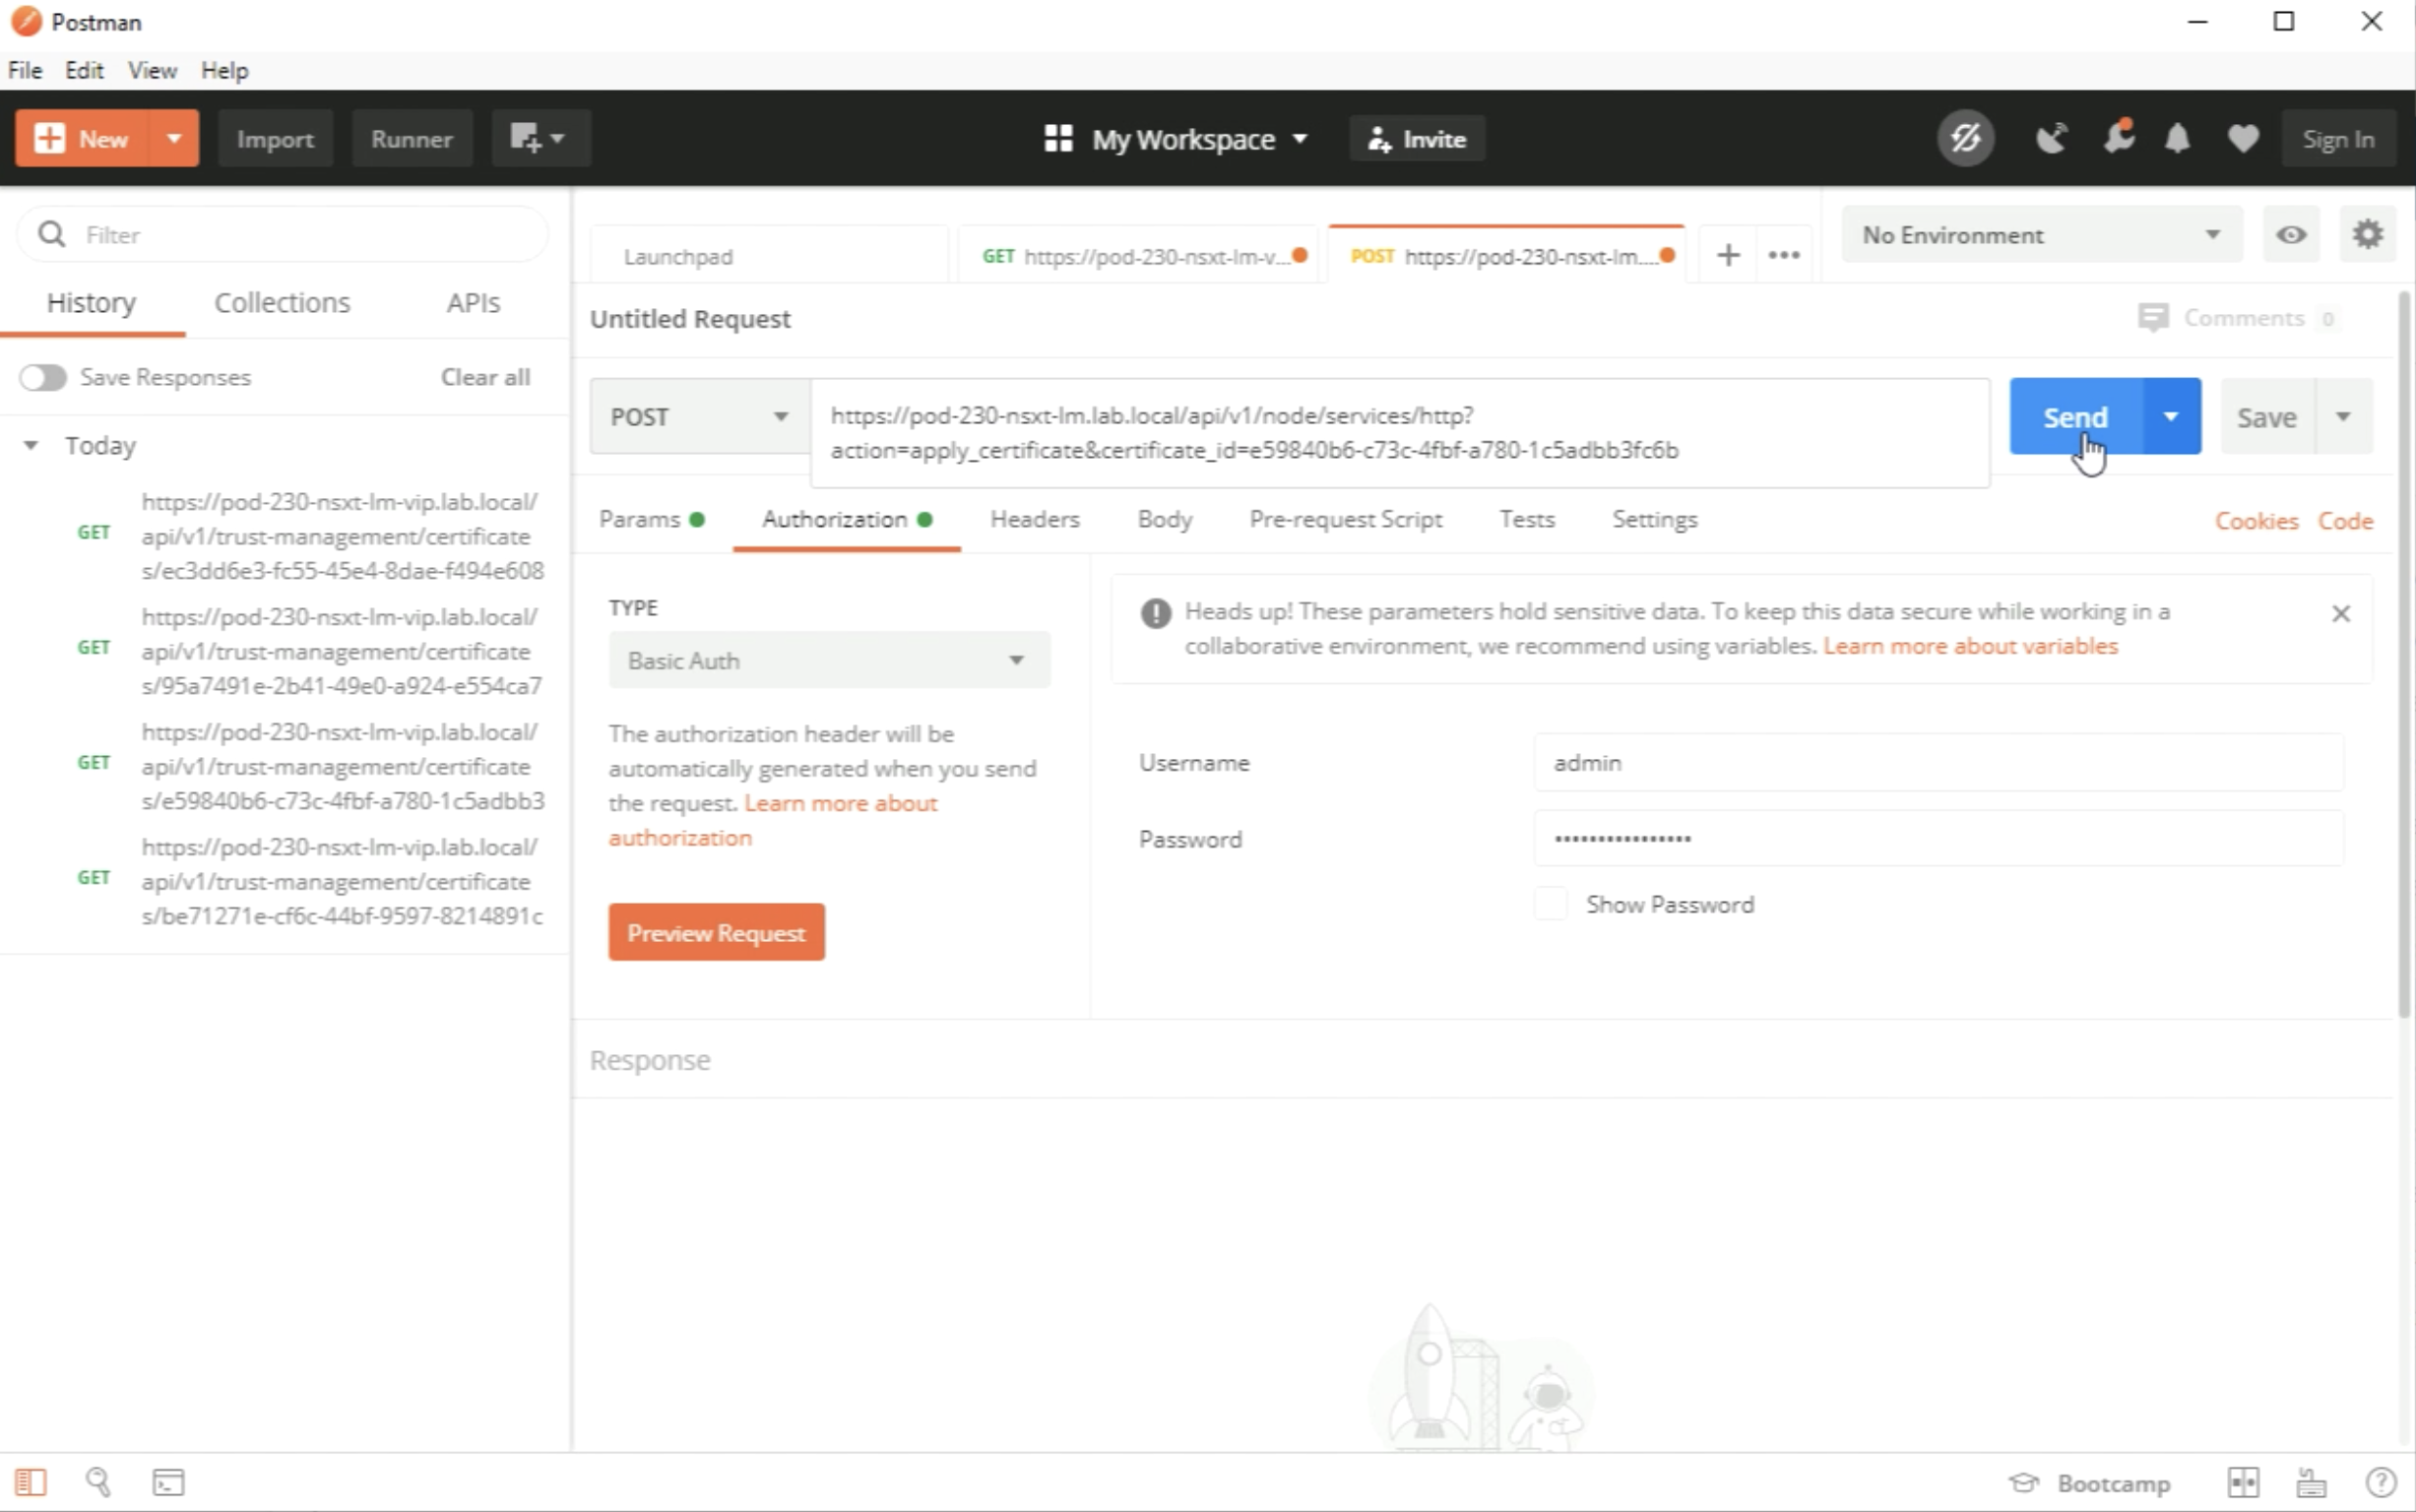Check the Show Password checkbox

click(1550, 904)
